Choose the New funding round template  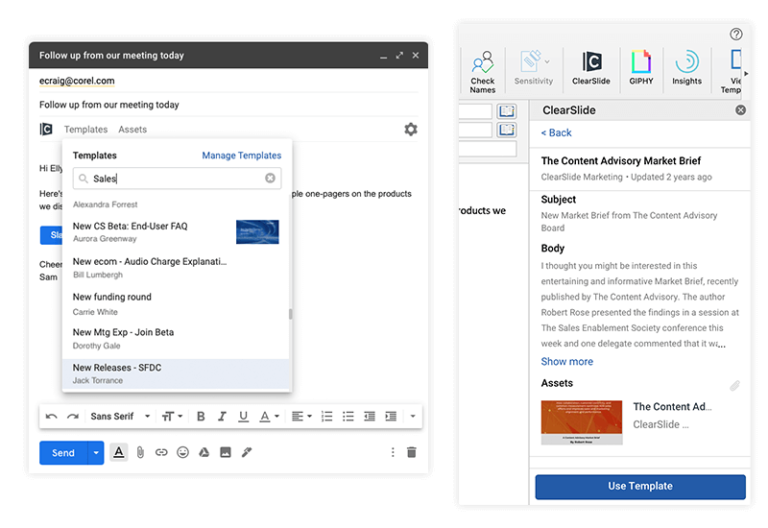(176, 304)
